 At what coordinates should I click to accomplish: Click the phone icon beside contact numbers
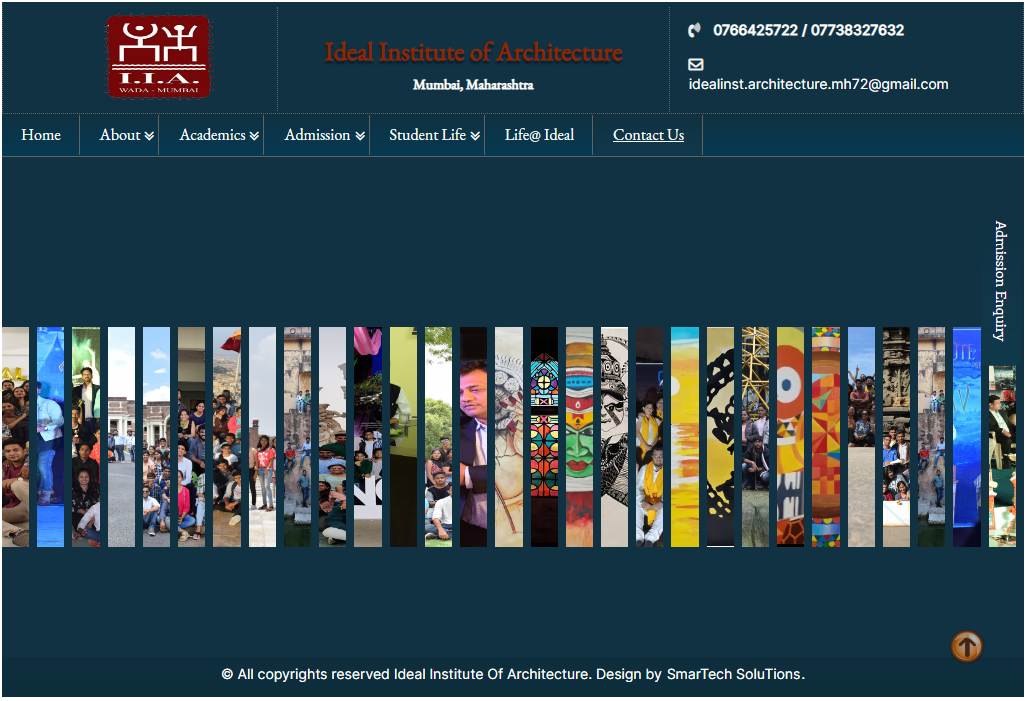[x=694, y=31]
